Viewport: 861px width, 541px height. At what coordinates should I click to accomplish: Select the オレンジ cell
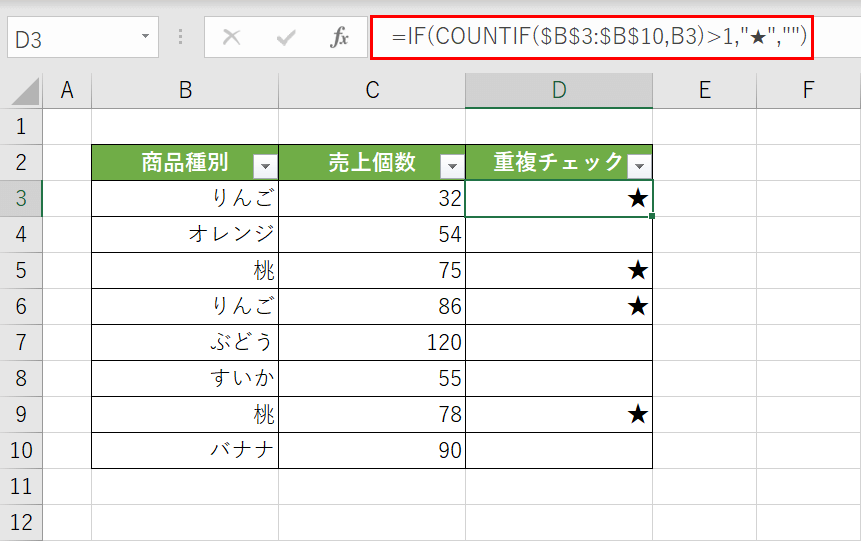click(x=185, y=235)
